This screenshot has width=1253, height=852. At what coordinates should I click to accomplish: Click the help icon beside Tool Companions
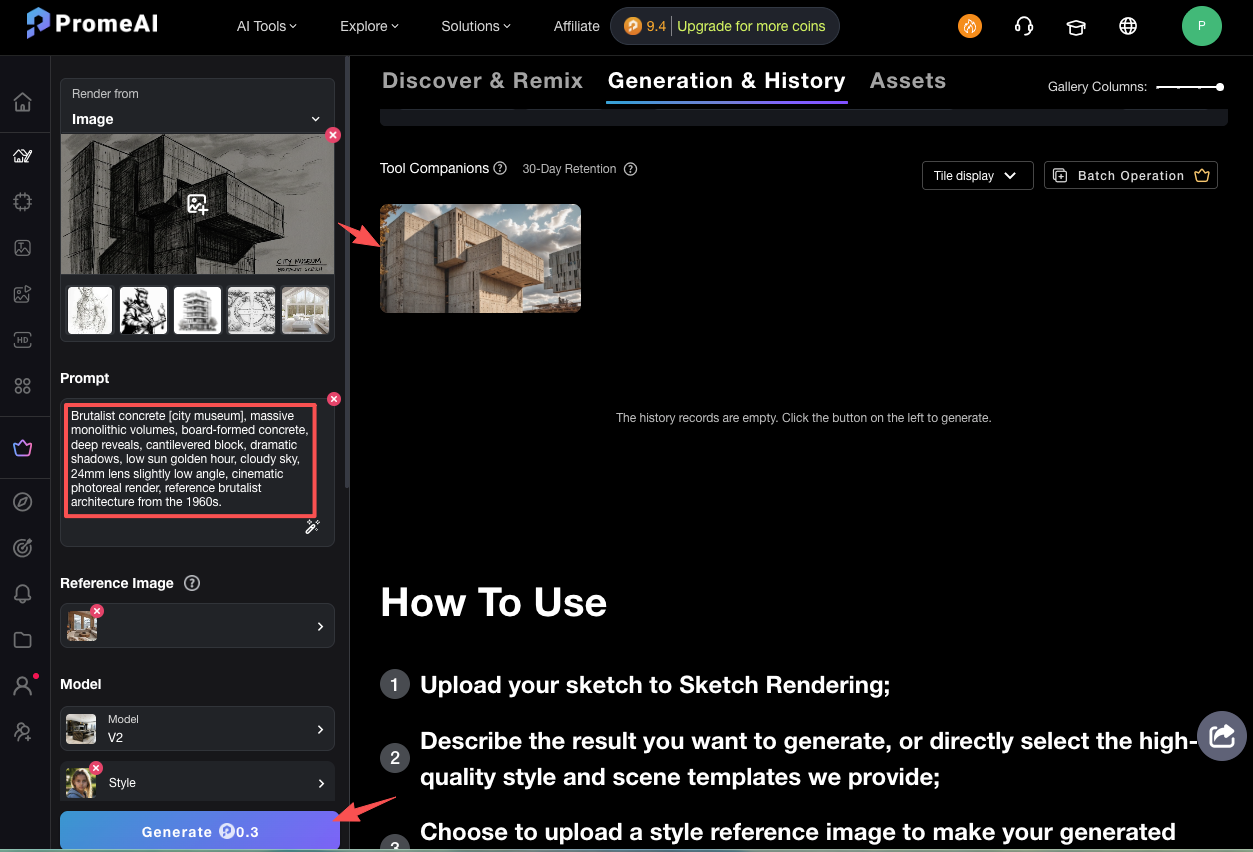(x=500, y=168)
